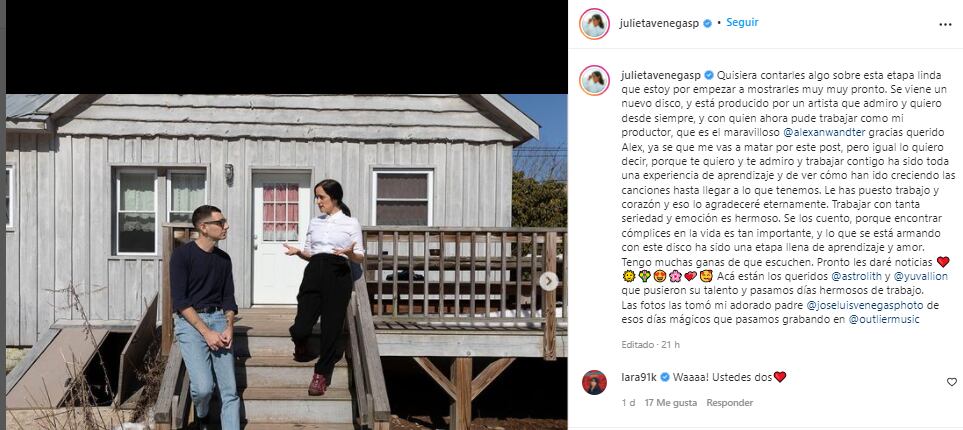Click verified badge beside lara91k
Screen dimensions: 963x430
coord(665,377)
